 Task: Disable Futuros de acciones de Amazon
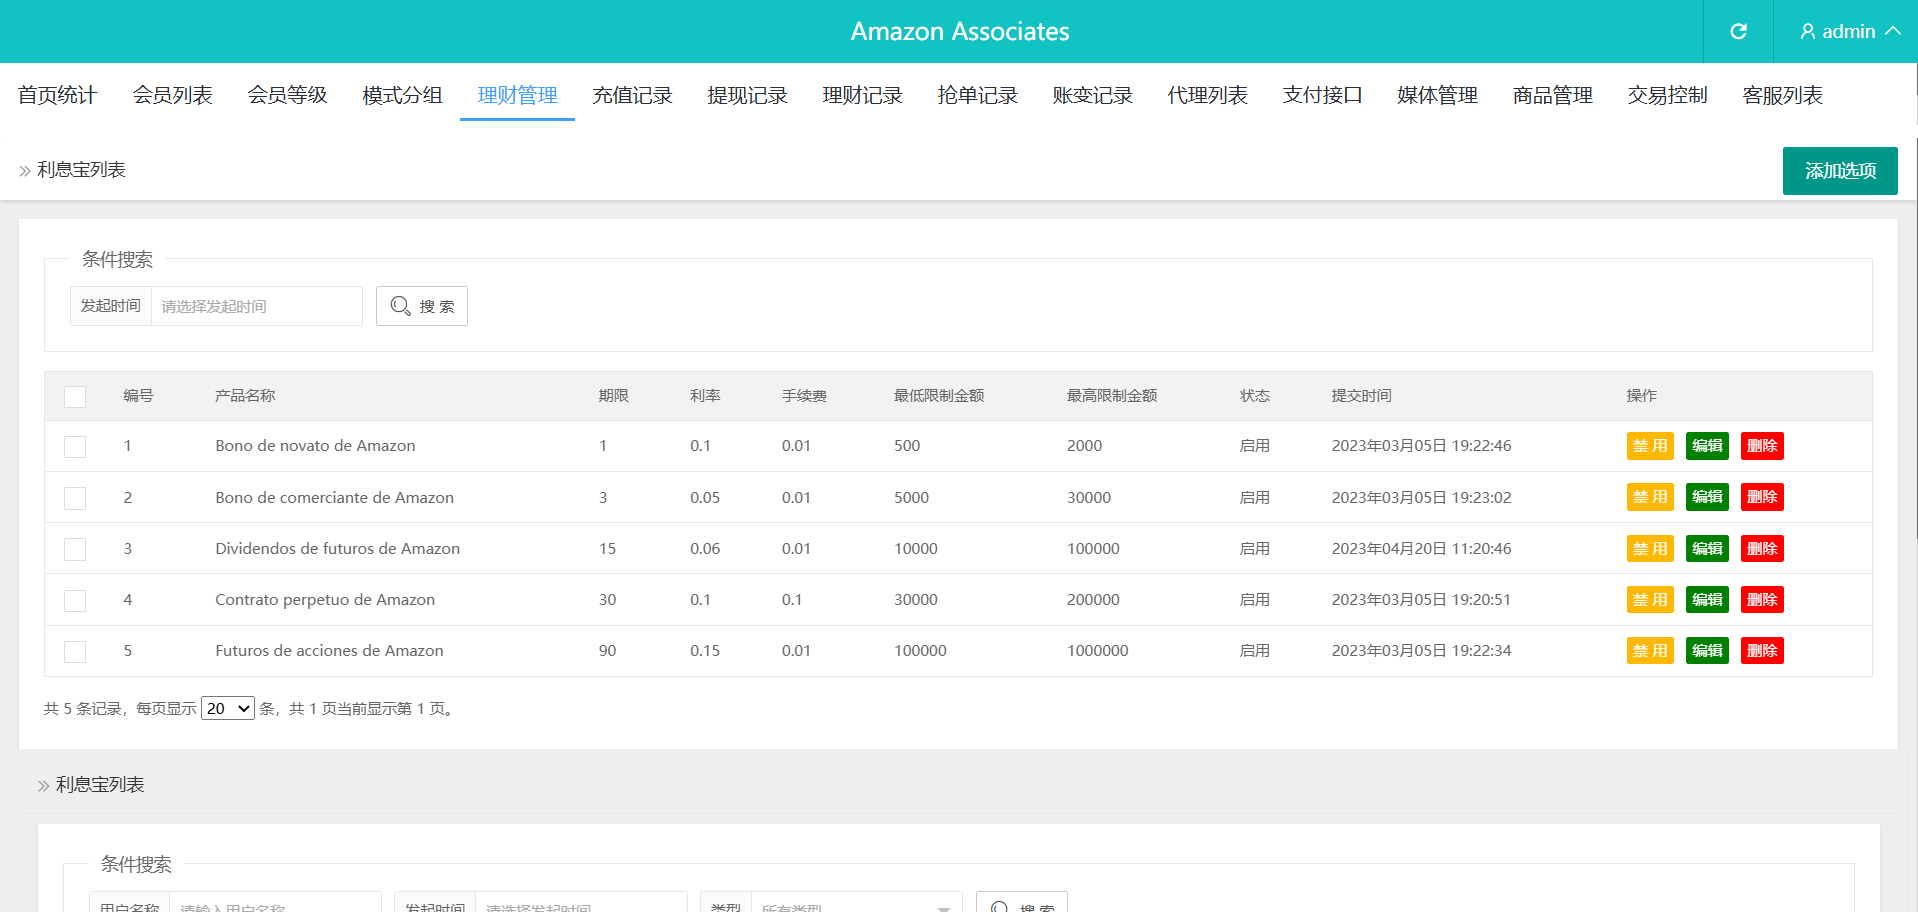[1650, 651]
